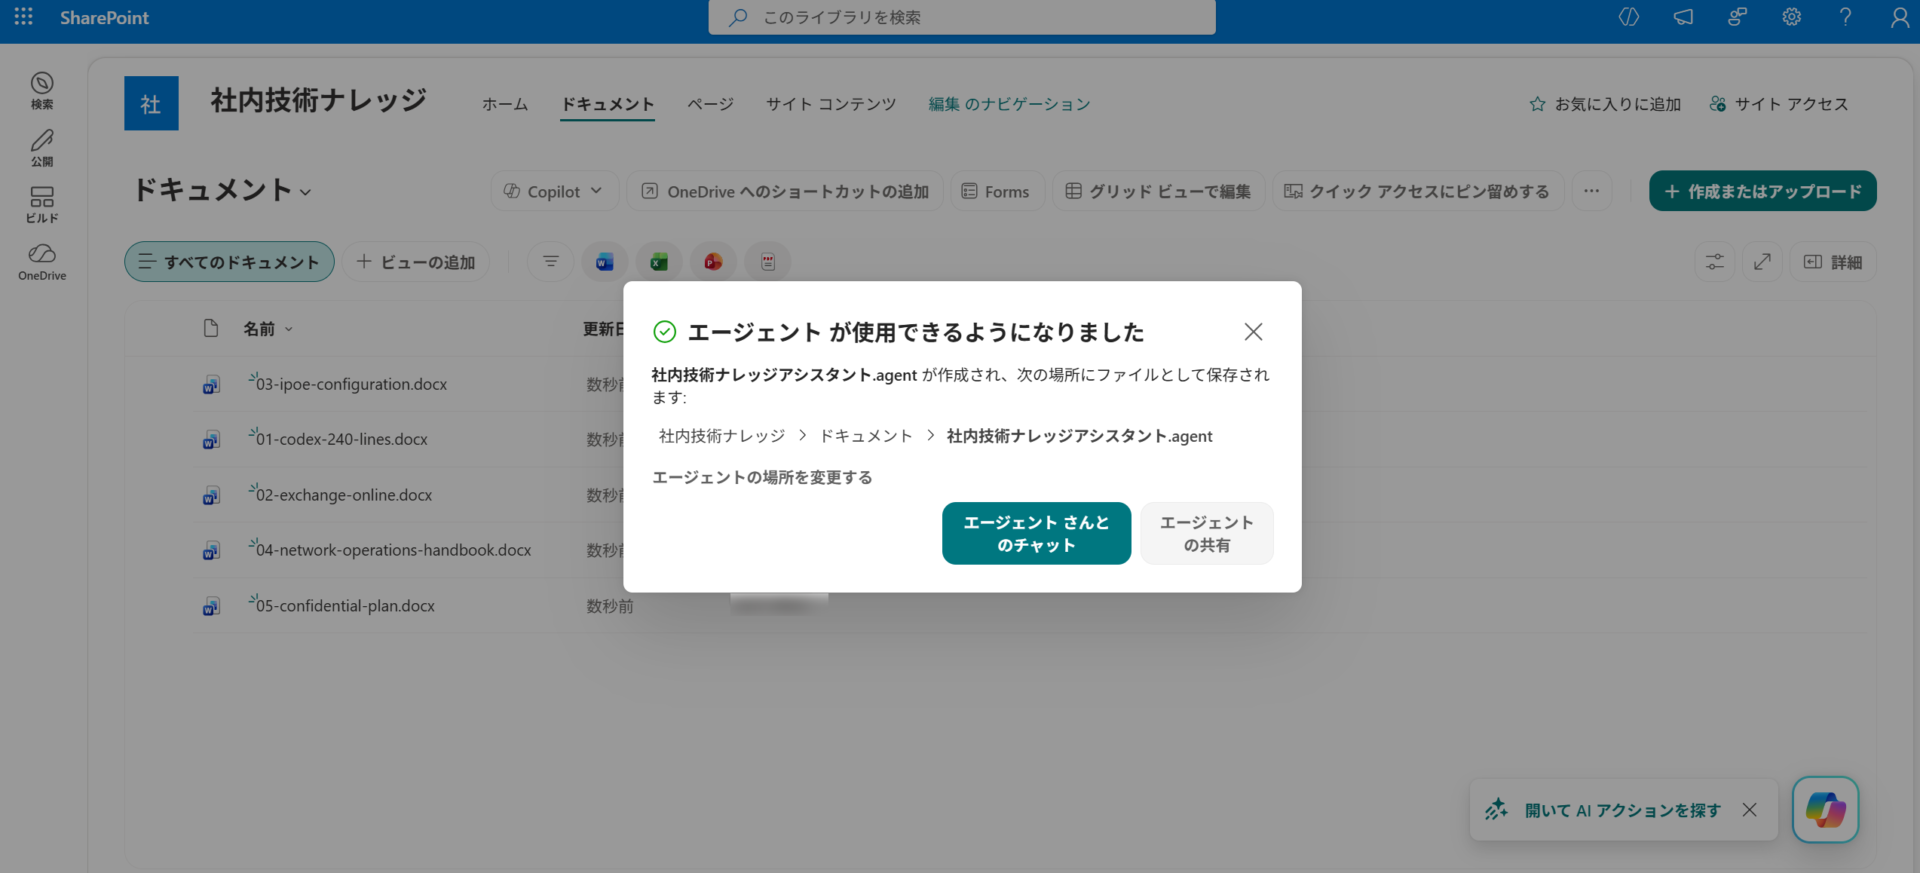Open the help question mark icon

1845,17
